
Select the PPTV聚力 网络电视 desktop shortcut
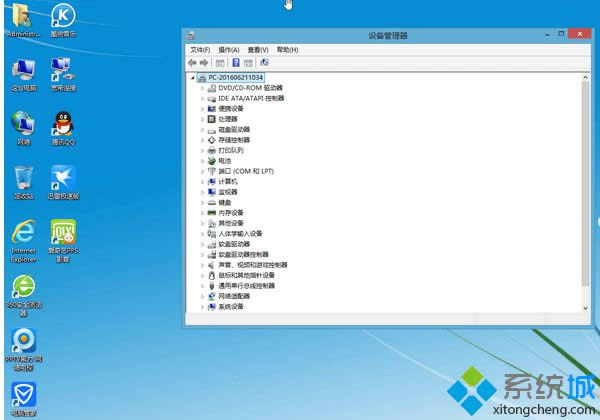click(x=24, y=350)
